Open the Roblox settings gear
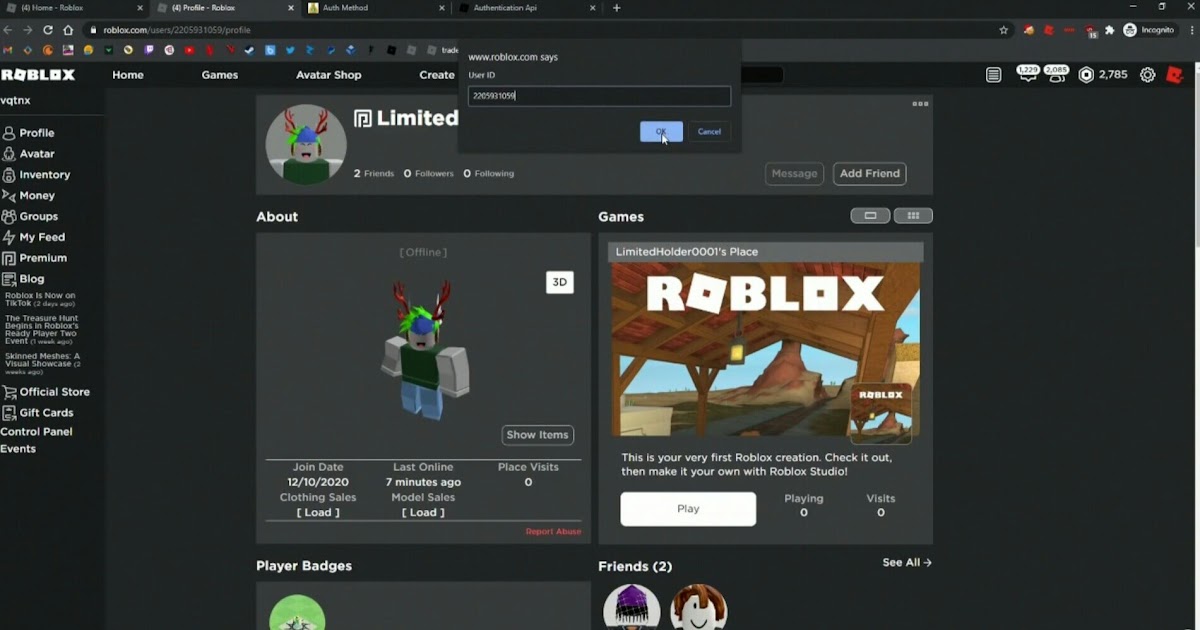This screenshot has width=1200, height=630. click(x=1148, y=75)
